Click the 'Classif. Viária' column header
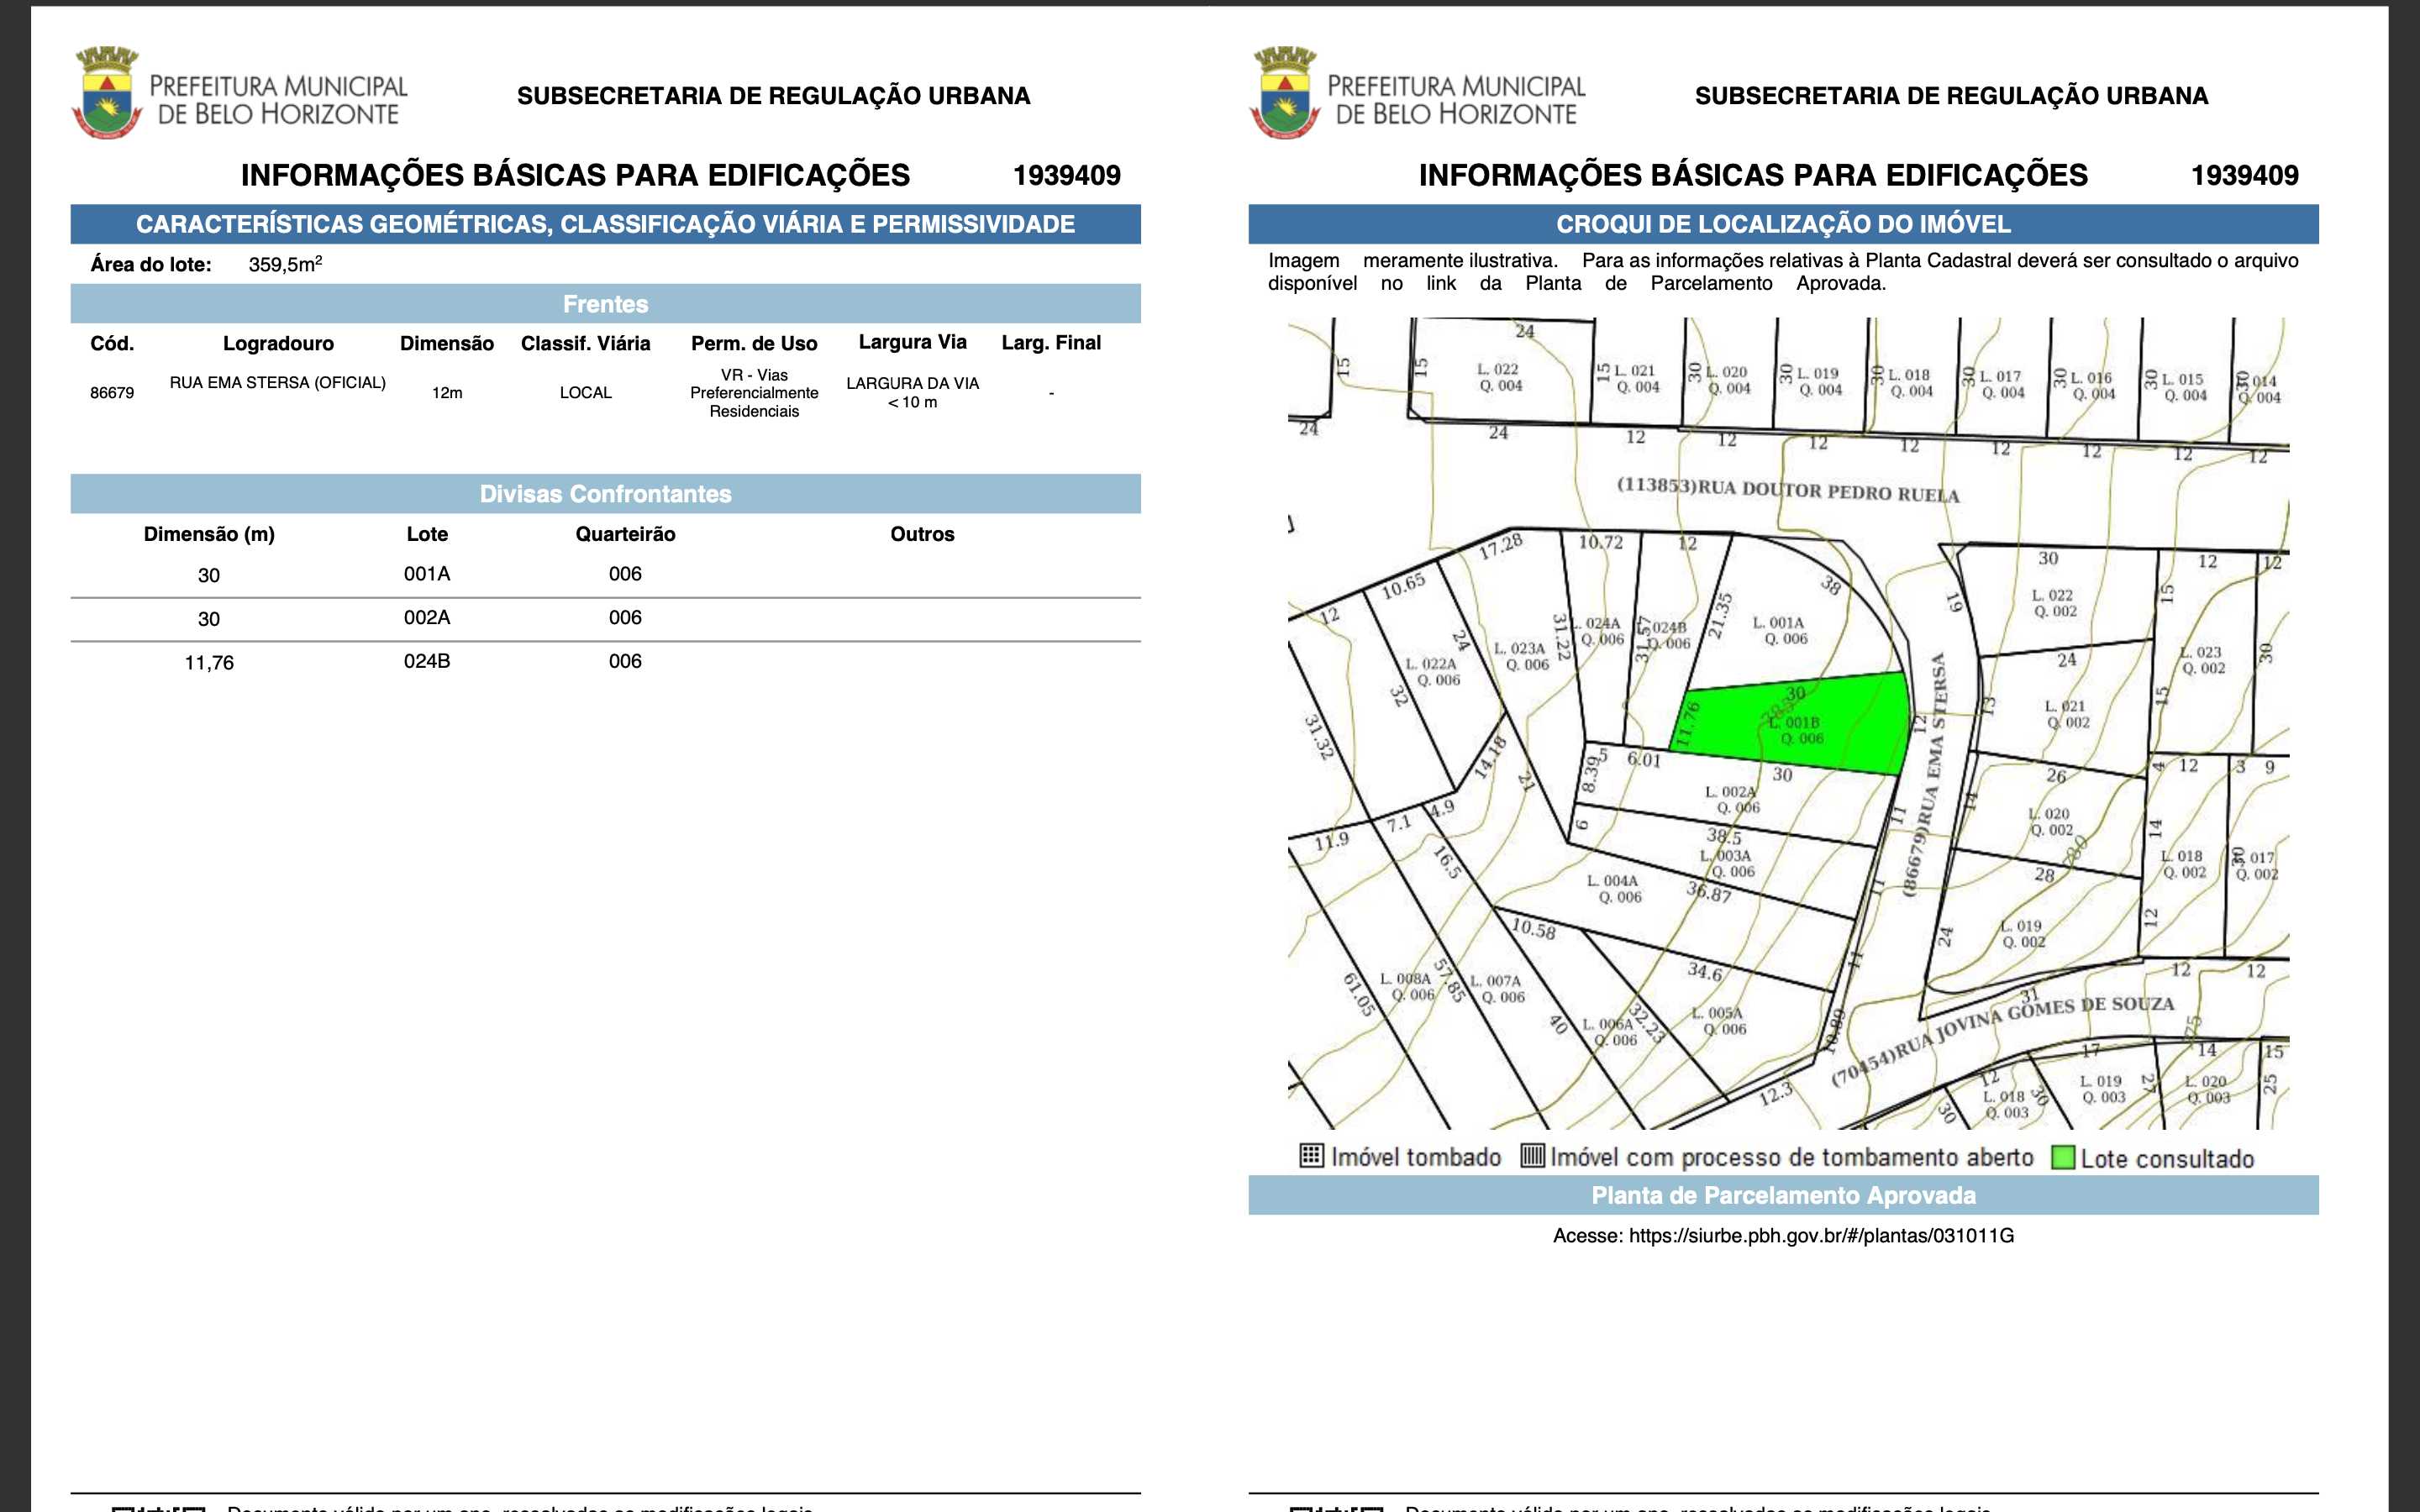 click(586, 343)
